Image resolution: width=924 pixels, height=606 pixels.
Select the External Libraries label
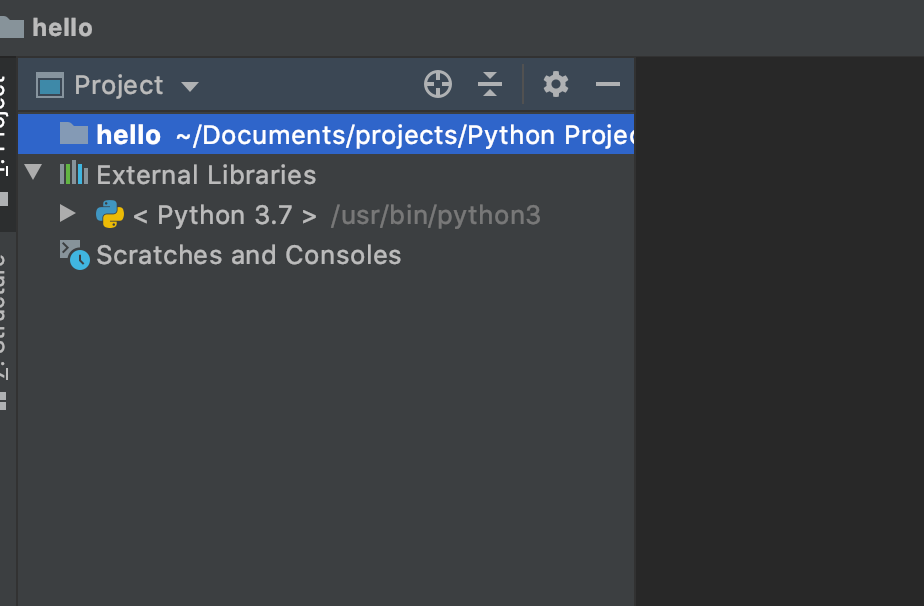(x=206, y=175)
